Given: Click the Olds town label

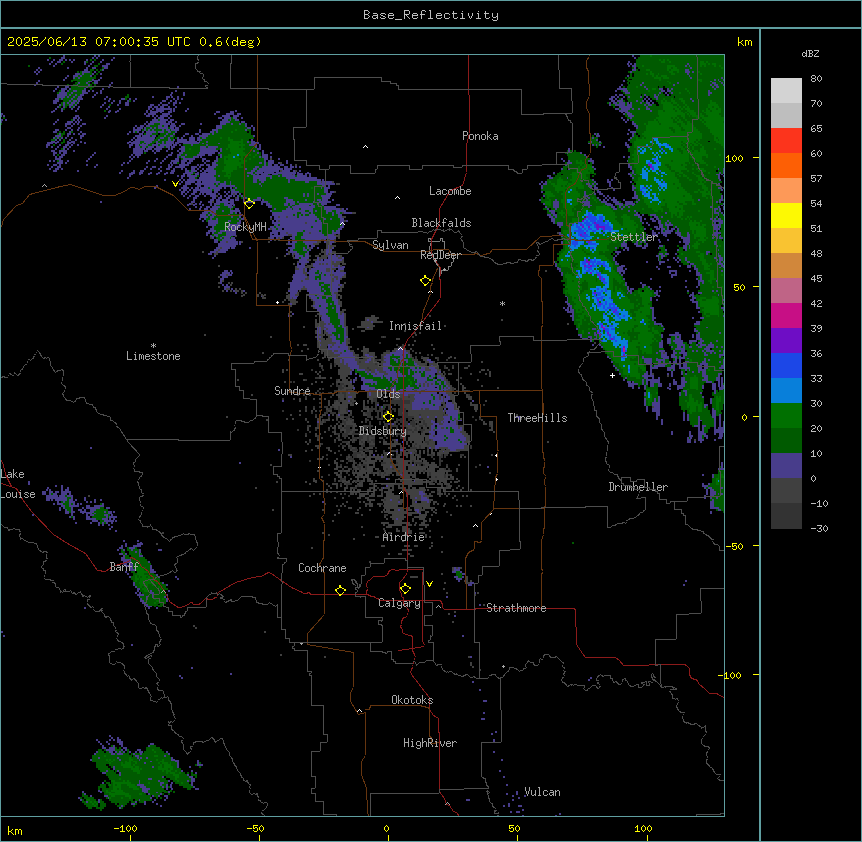Looking at the screenshot, I should tap(388, 394).
